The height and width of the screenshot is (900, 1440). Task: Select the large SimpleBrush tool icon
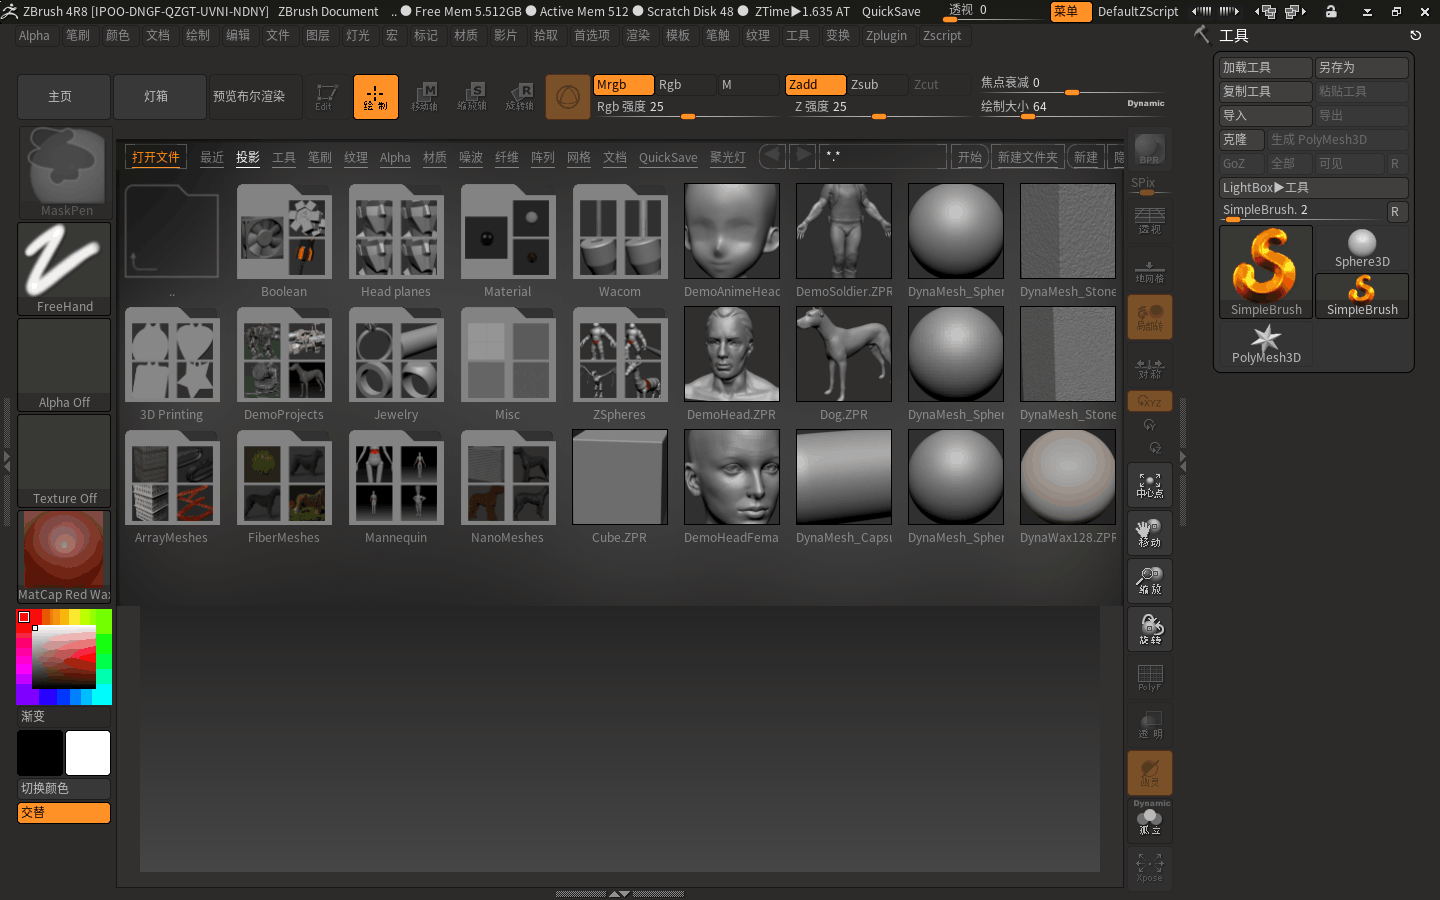(x=1266, y=272)
